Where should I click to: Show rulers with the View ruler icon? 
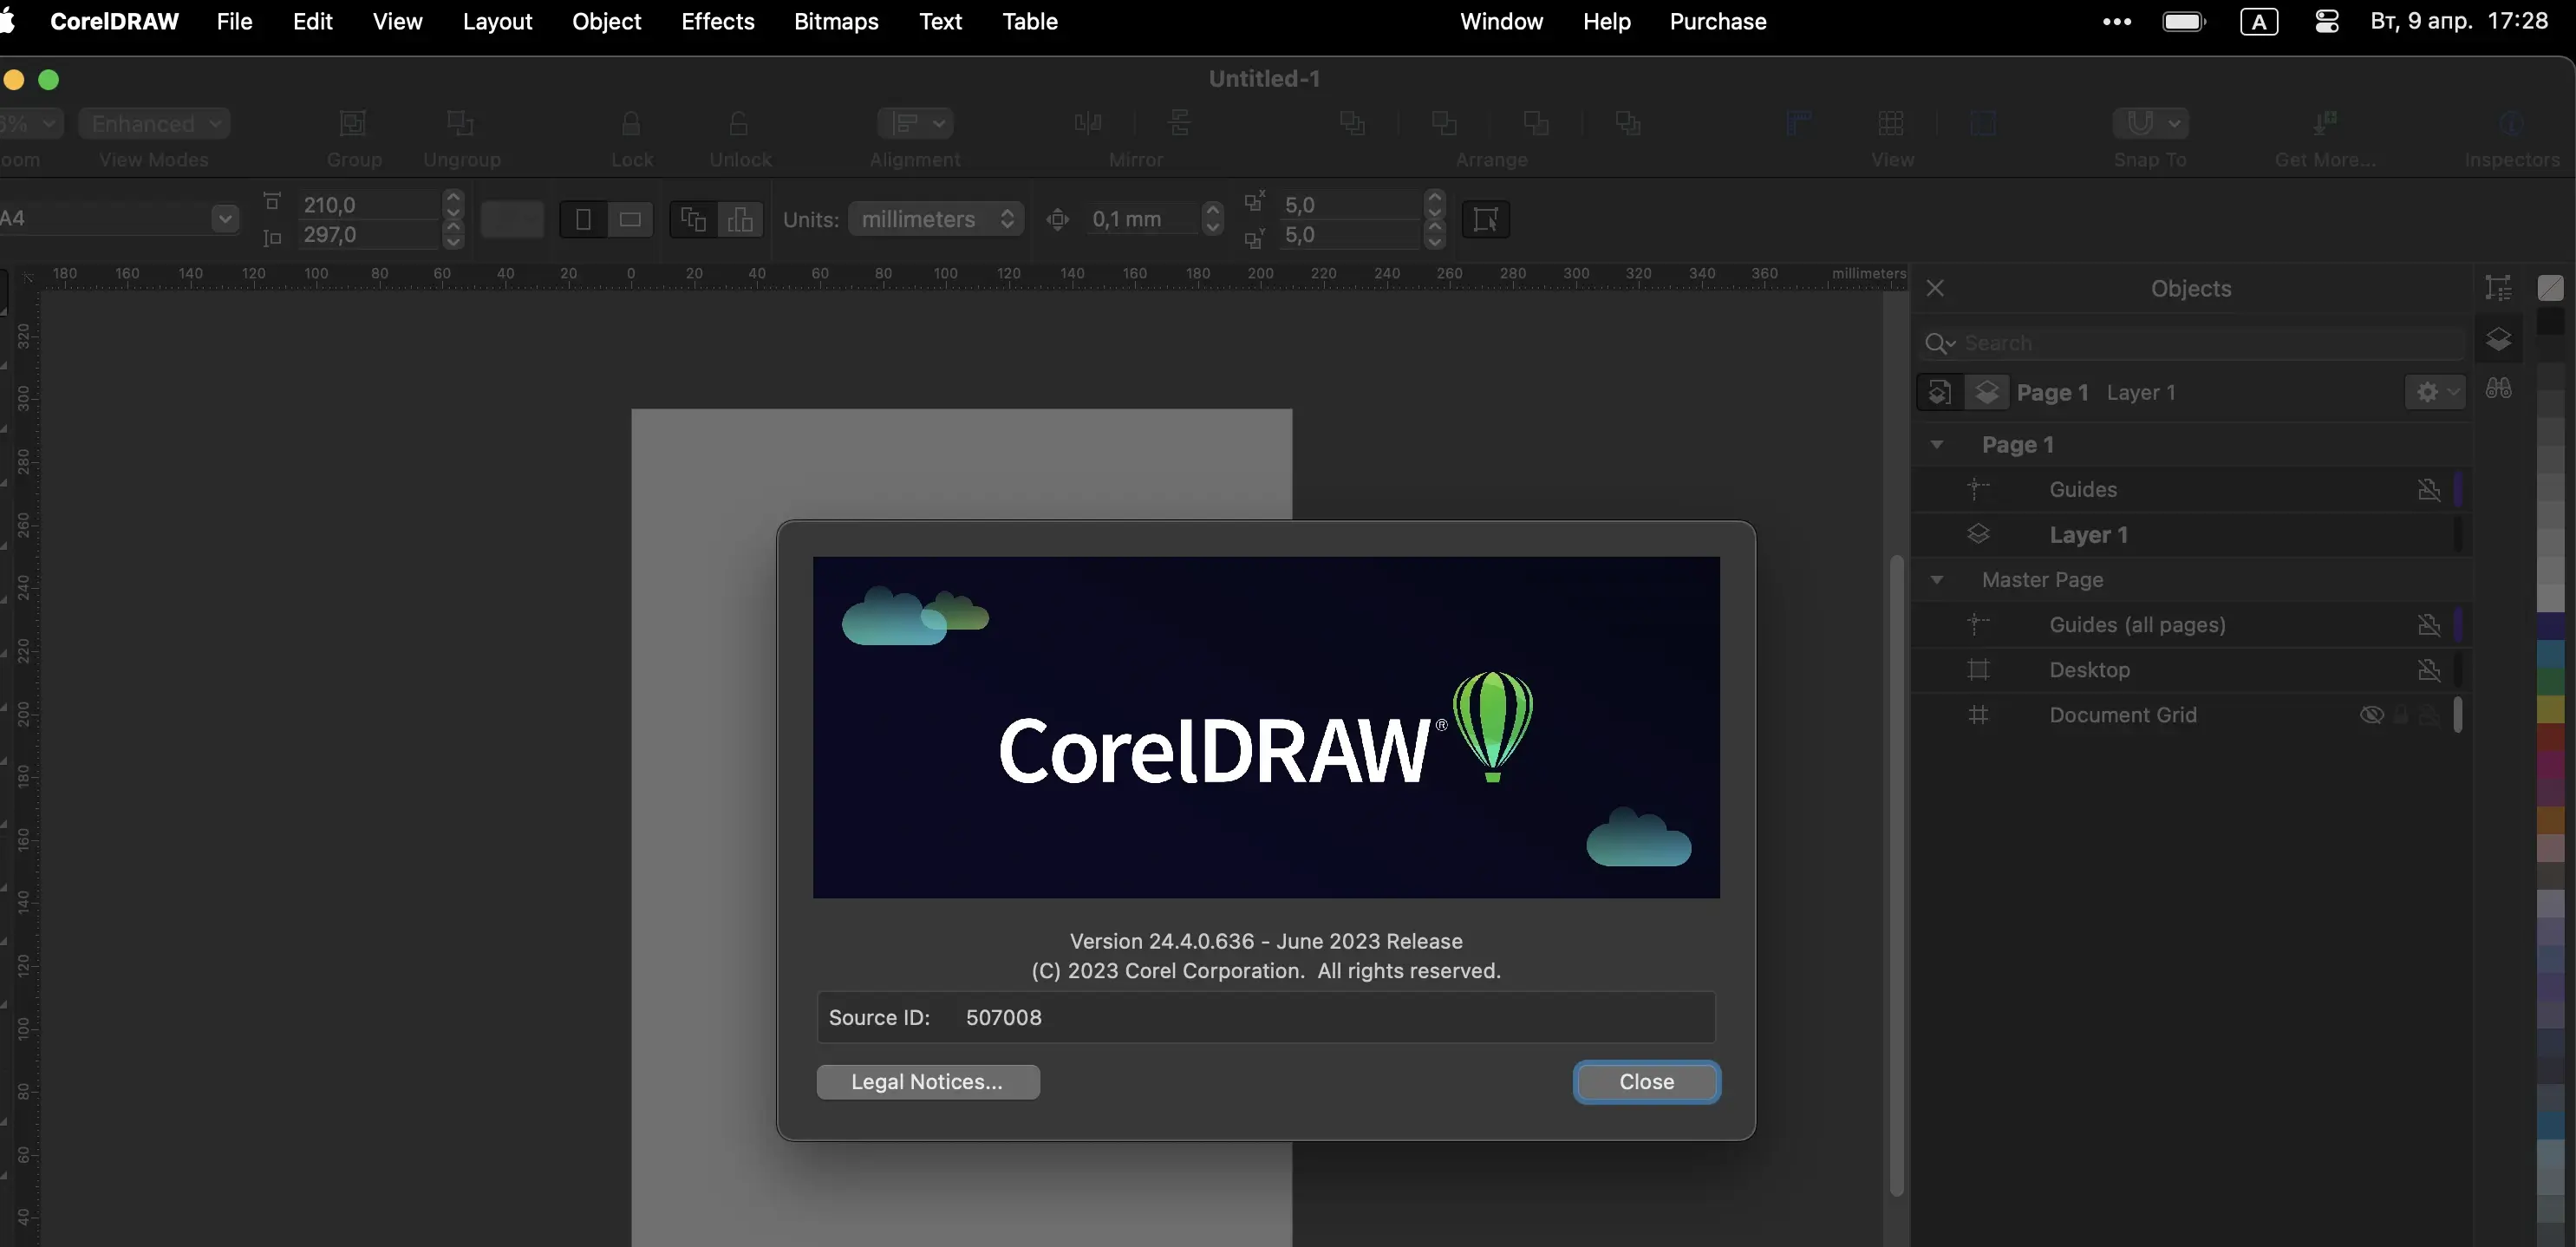point(1799,123)
